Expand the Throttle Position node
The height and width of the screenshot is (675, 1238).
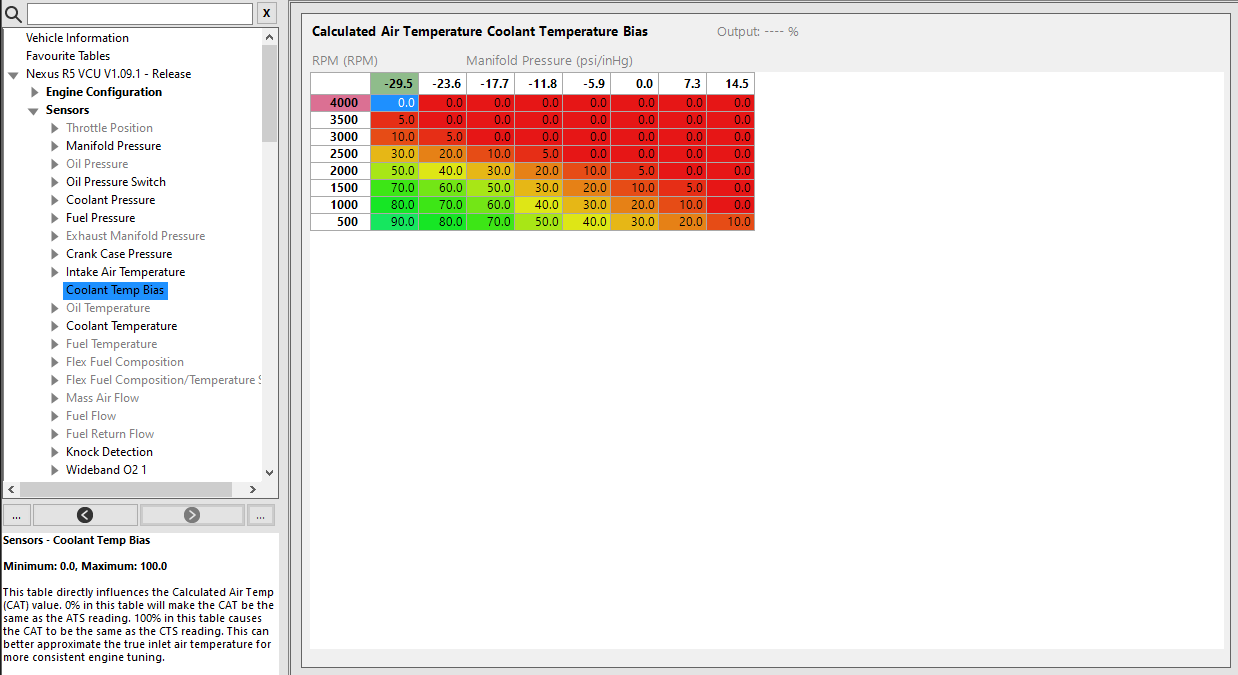point(55,128)
